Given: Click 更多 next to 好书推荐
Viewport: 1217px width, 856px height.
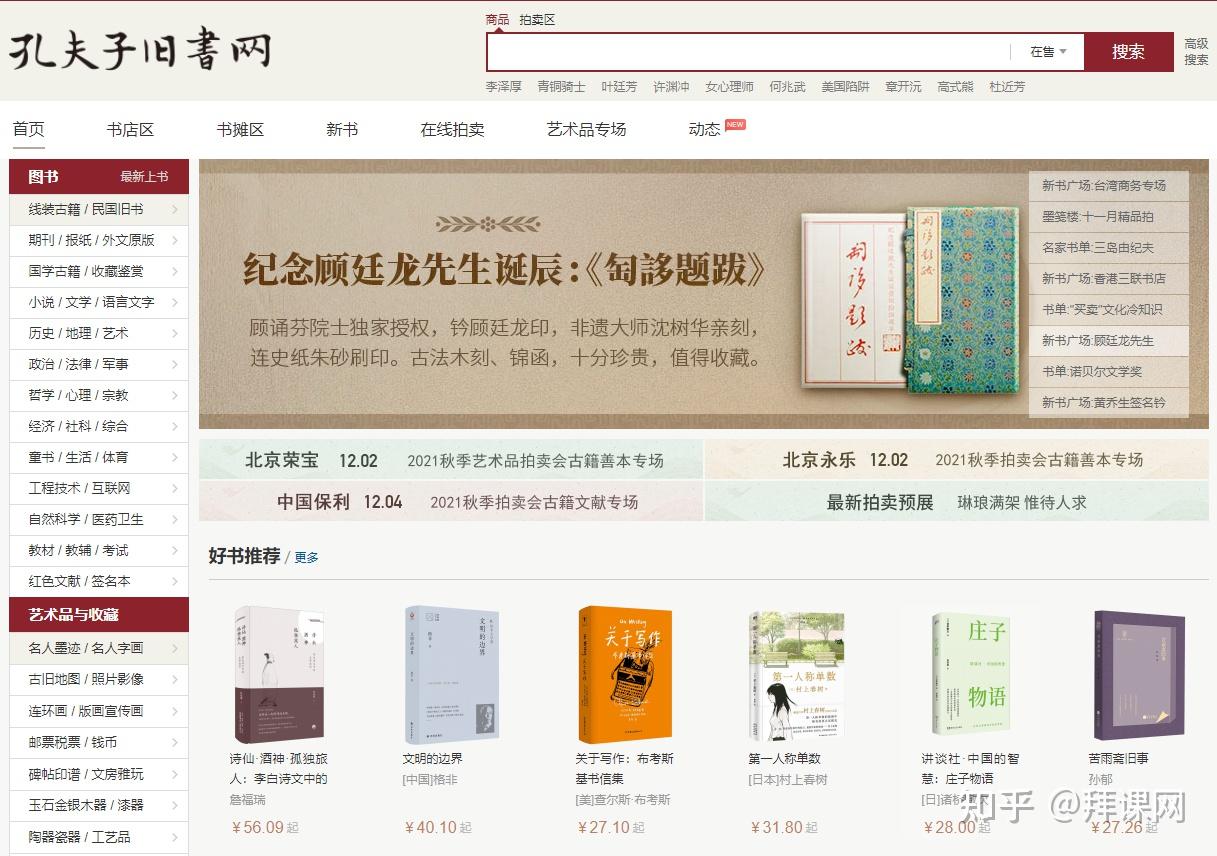Looking at the screenshot, I should click(x=306, y=558).
